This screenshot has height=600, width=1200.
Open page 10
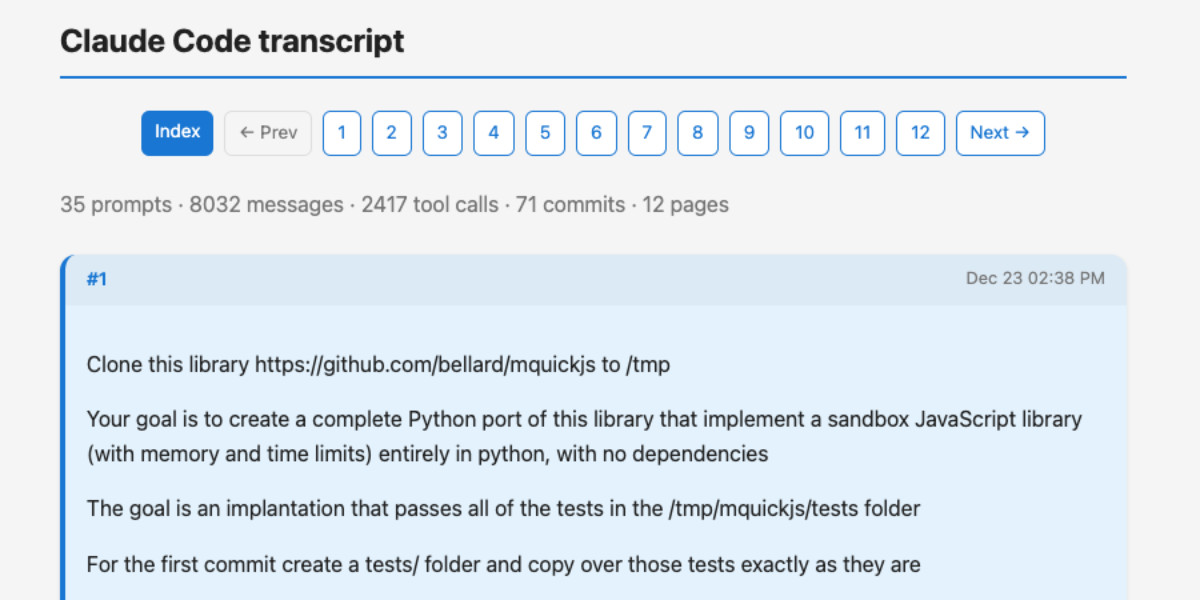(x=803, y=133)
